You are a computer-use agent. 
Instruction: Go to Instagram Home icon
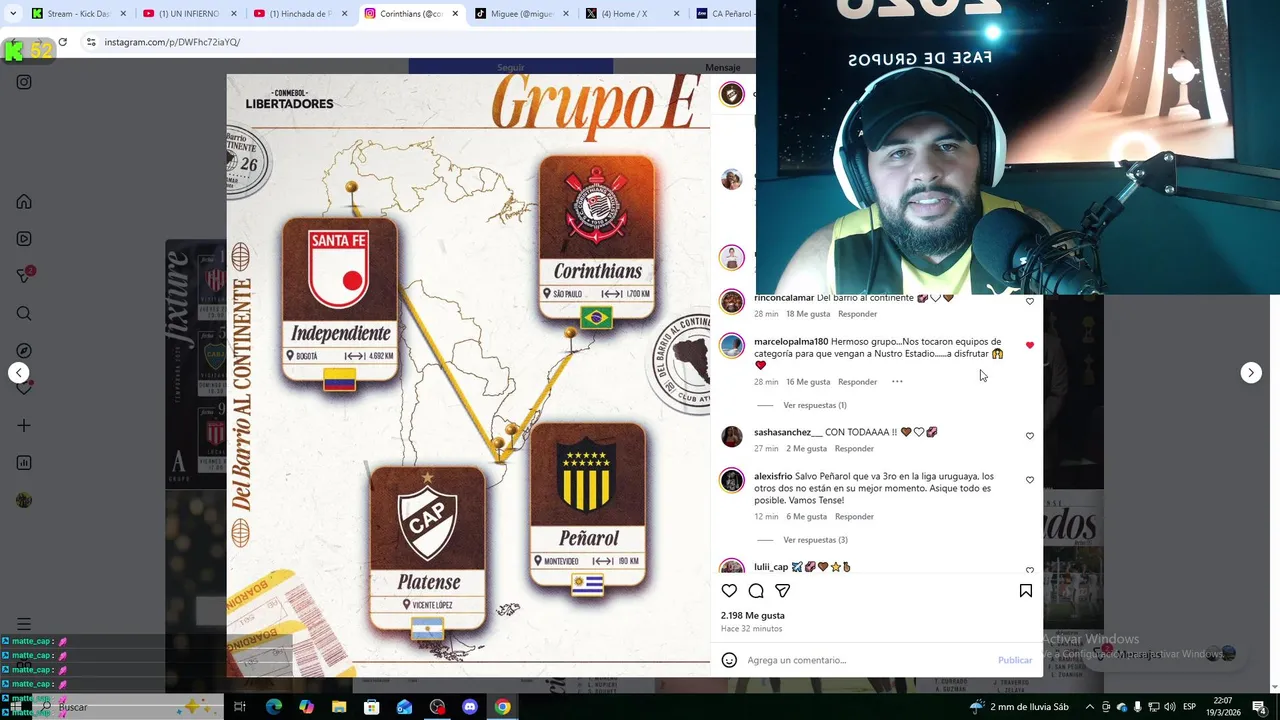click(24, 202)
